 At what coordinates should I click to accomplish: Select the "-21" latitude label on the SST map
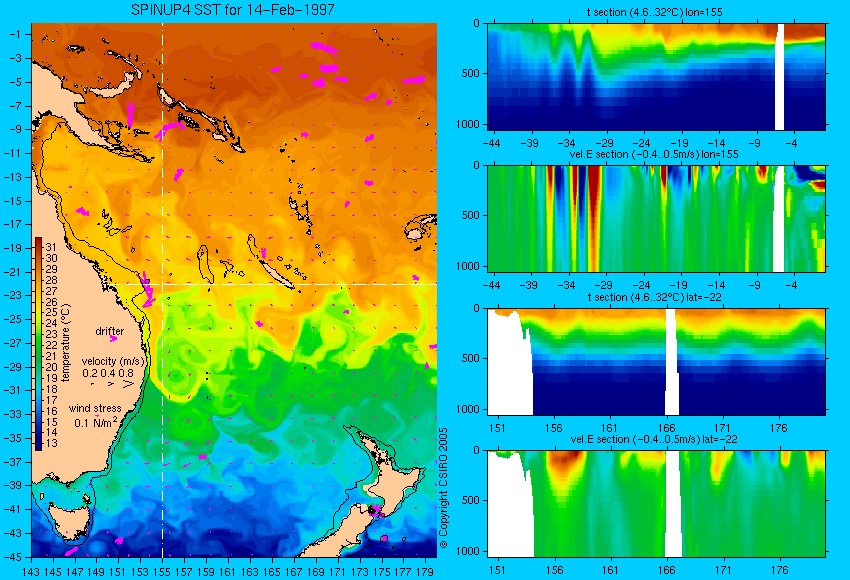point(13,272)
